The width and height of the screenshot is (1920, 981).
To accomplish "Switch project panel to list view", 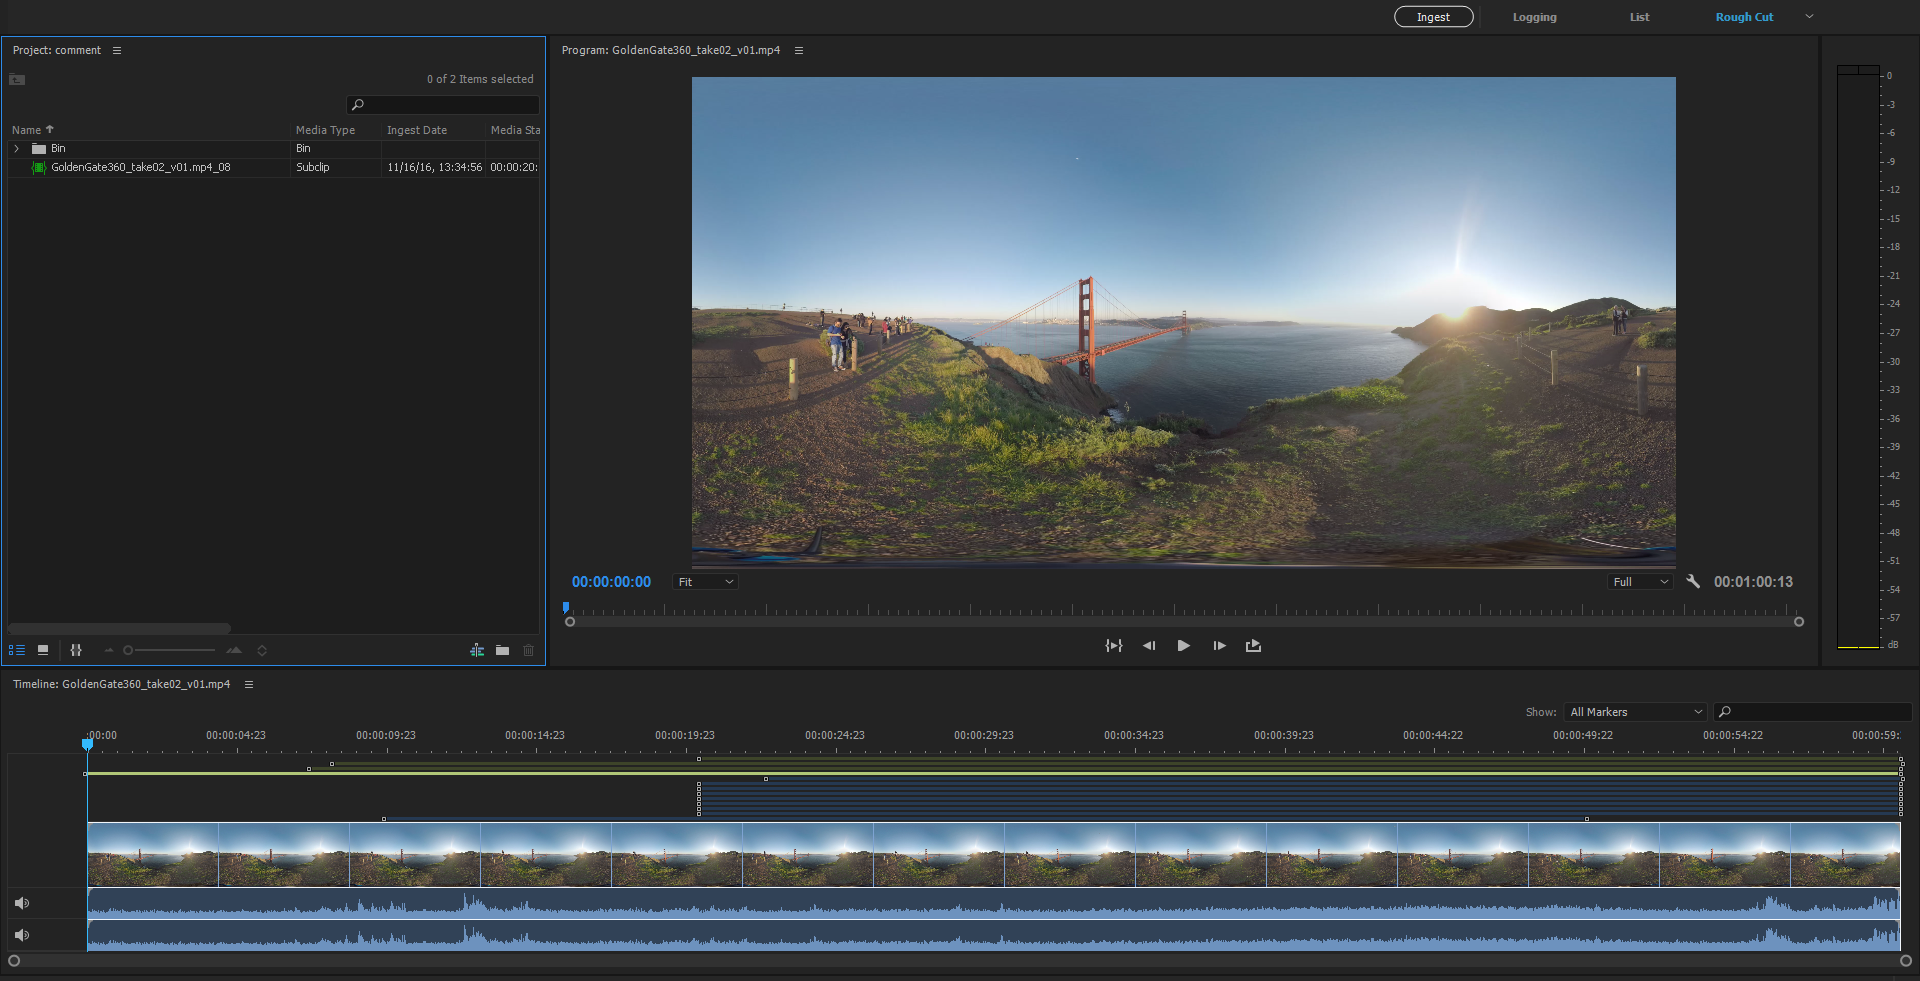I will [17, 650].
